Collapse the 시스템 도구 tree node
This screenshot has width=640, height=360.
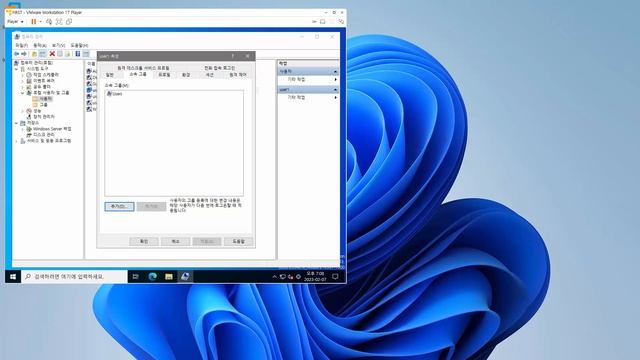click(x=17, y=69)
